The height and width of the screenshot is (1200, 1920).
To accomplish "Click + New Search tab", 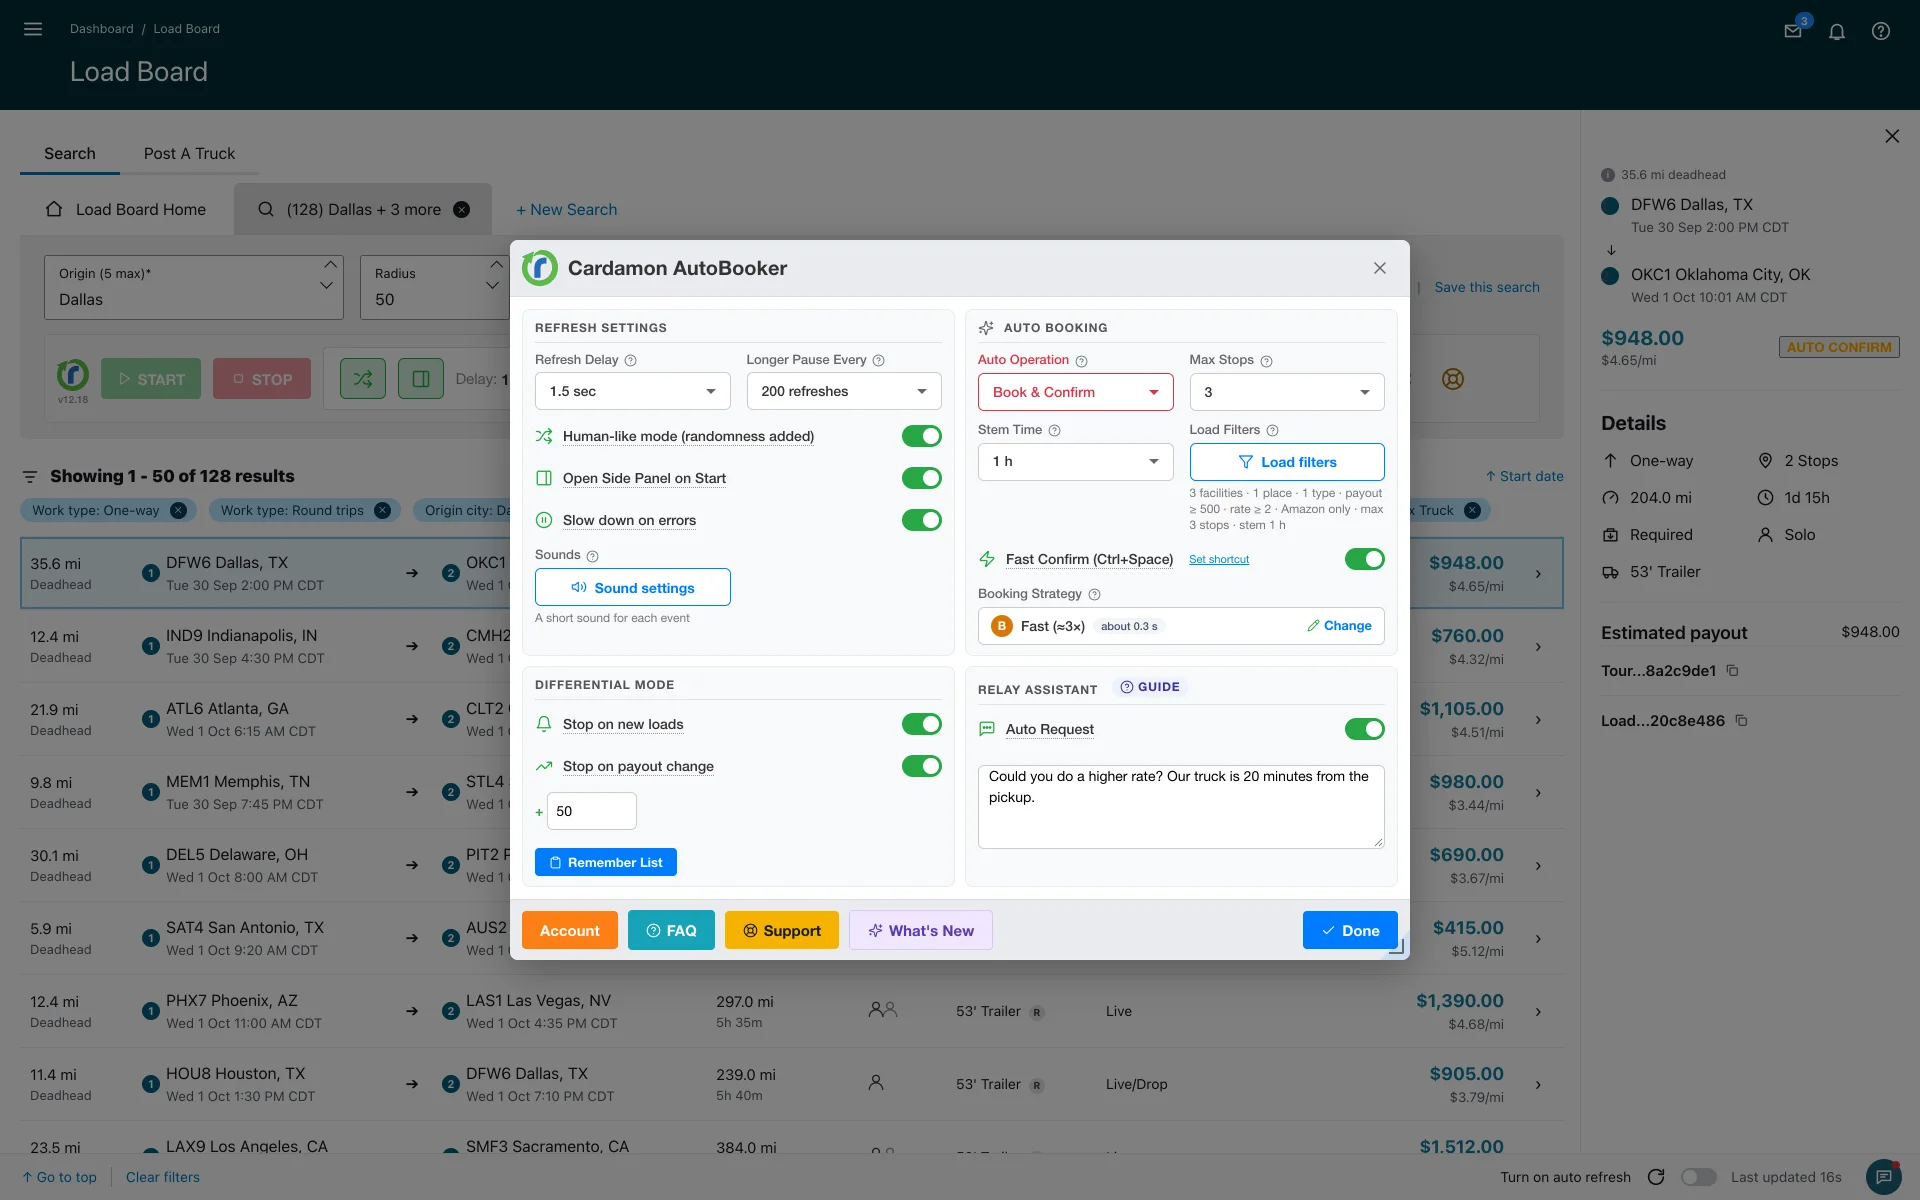I will tap(566, 209).
